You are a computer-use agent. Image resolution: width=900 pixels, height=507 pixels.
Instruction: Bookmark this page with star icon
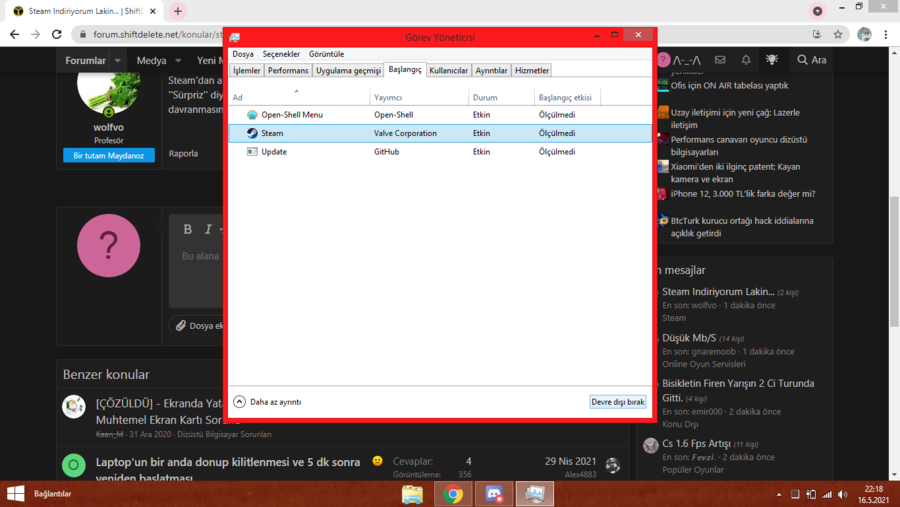pos(838,34)
